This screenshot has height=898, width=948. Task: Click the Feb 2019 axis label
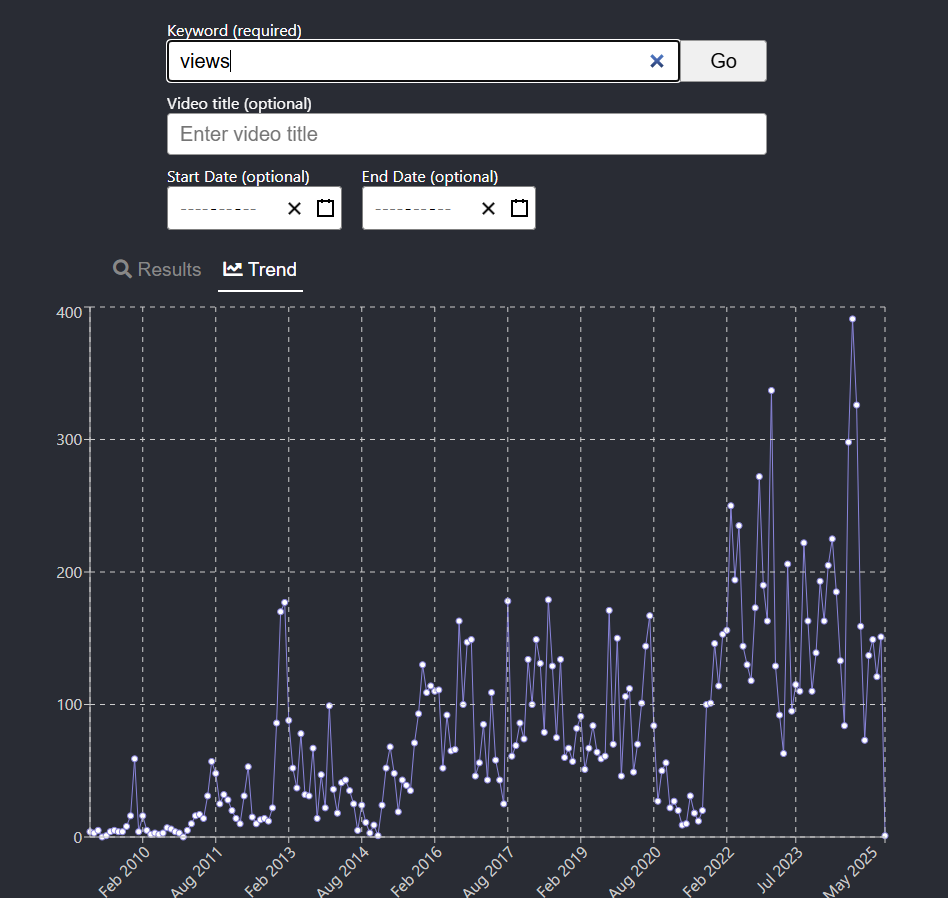point(562,870)
